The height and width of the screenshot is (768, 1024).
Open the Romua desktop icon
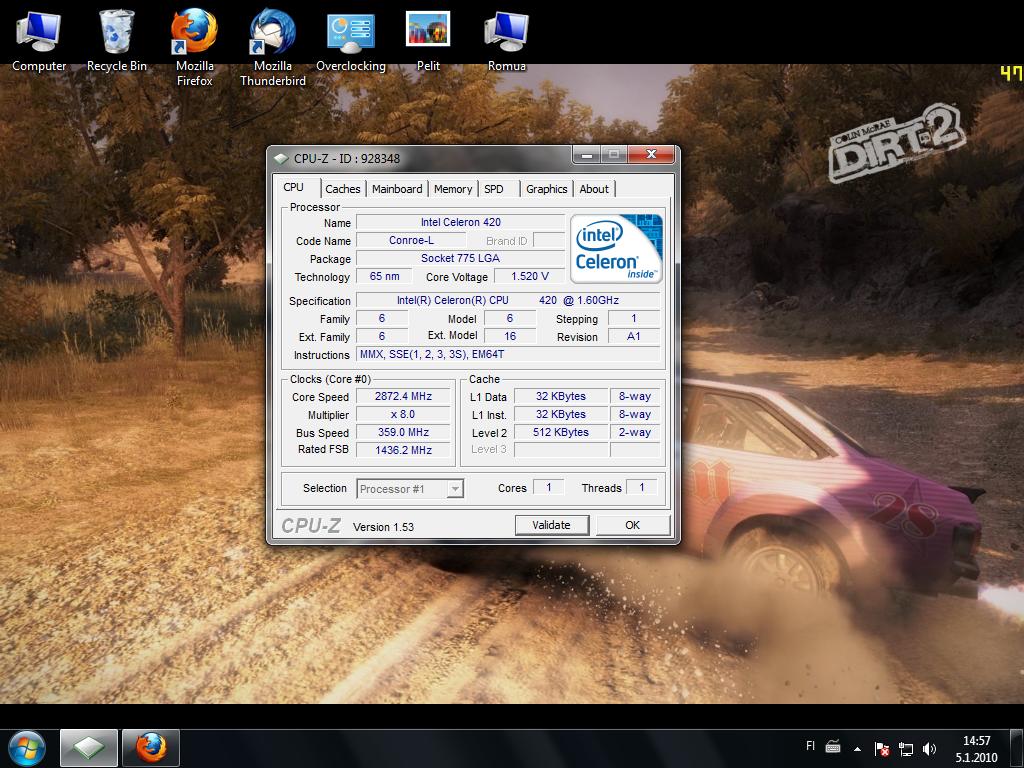point(506,40)
